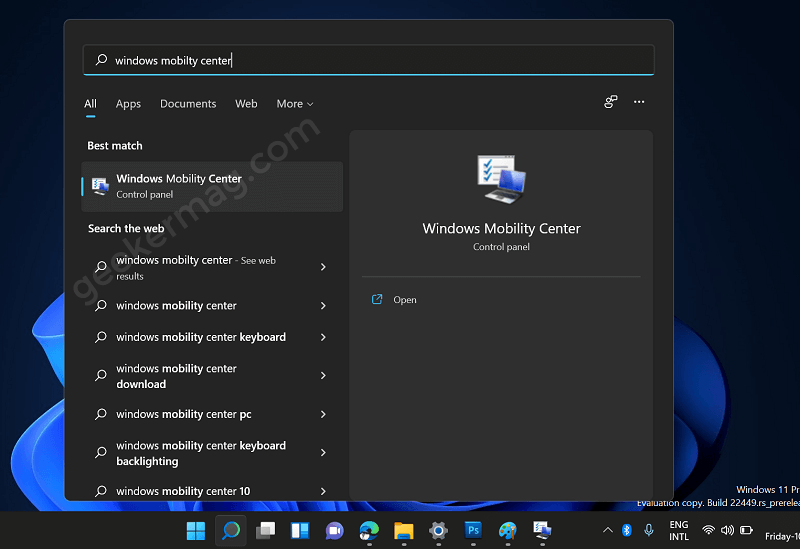
Task: Open the Windows Start button
Action: (196, 531)
